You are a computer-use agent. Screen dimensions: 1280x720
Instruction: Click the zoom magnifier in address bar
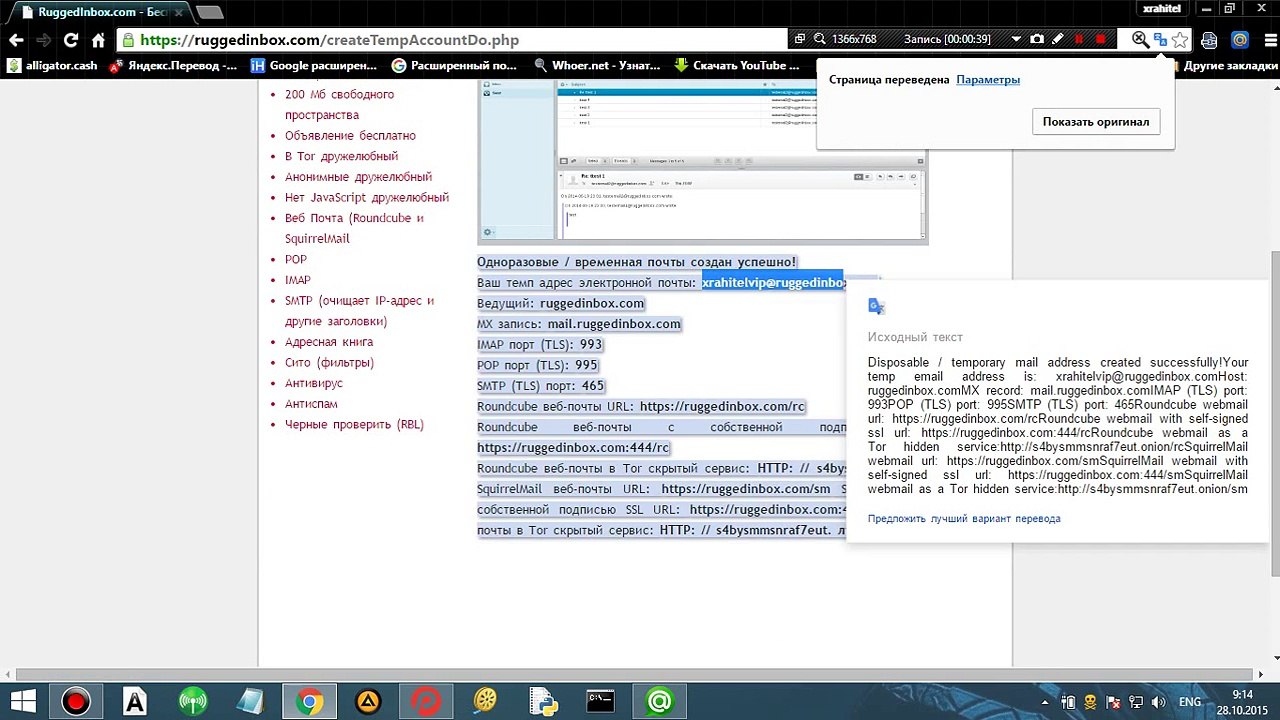point(1140,40)
